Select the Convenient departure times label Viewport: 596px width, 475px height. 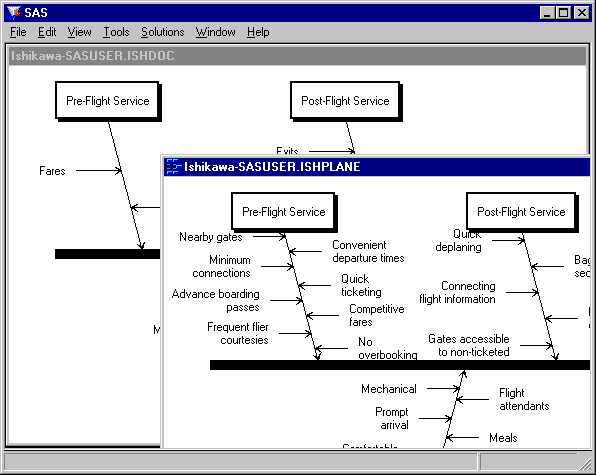coord(368,252)
